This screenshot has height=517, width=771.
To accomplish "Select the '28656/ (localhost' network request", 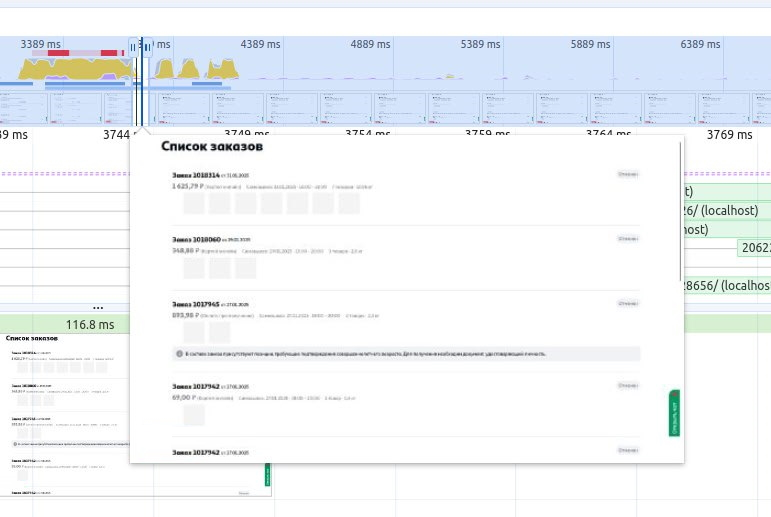I will pyautogui.click(x=727, y=285).
